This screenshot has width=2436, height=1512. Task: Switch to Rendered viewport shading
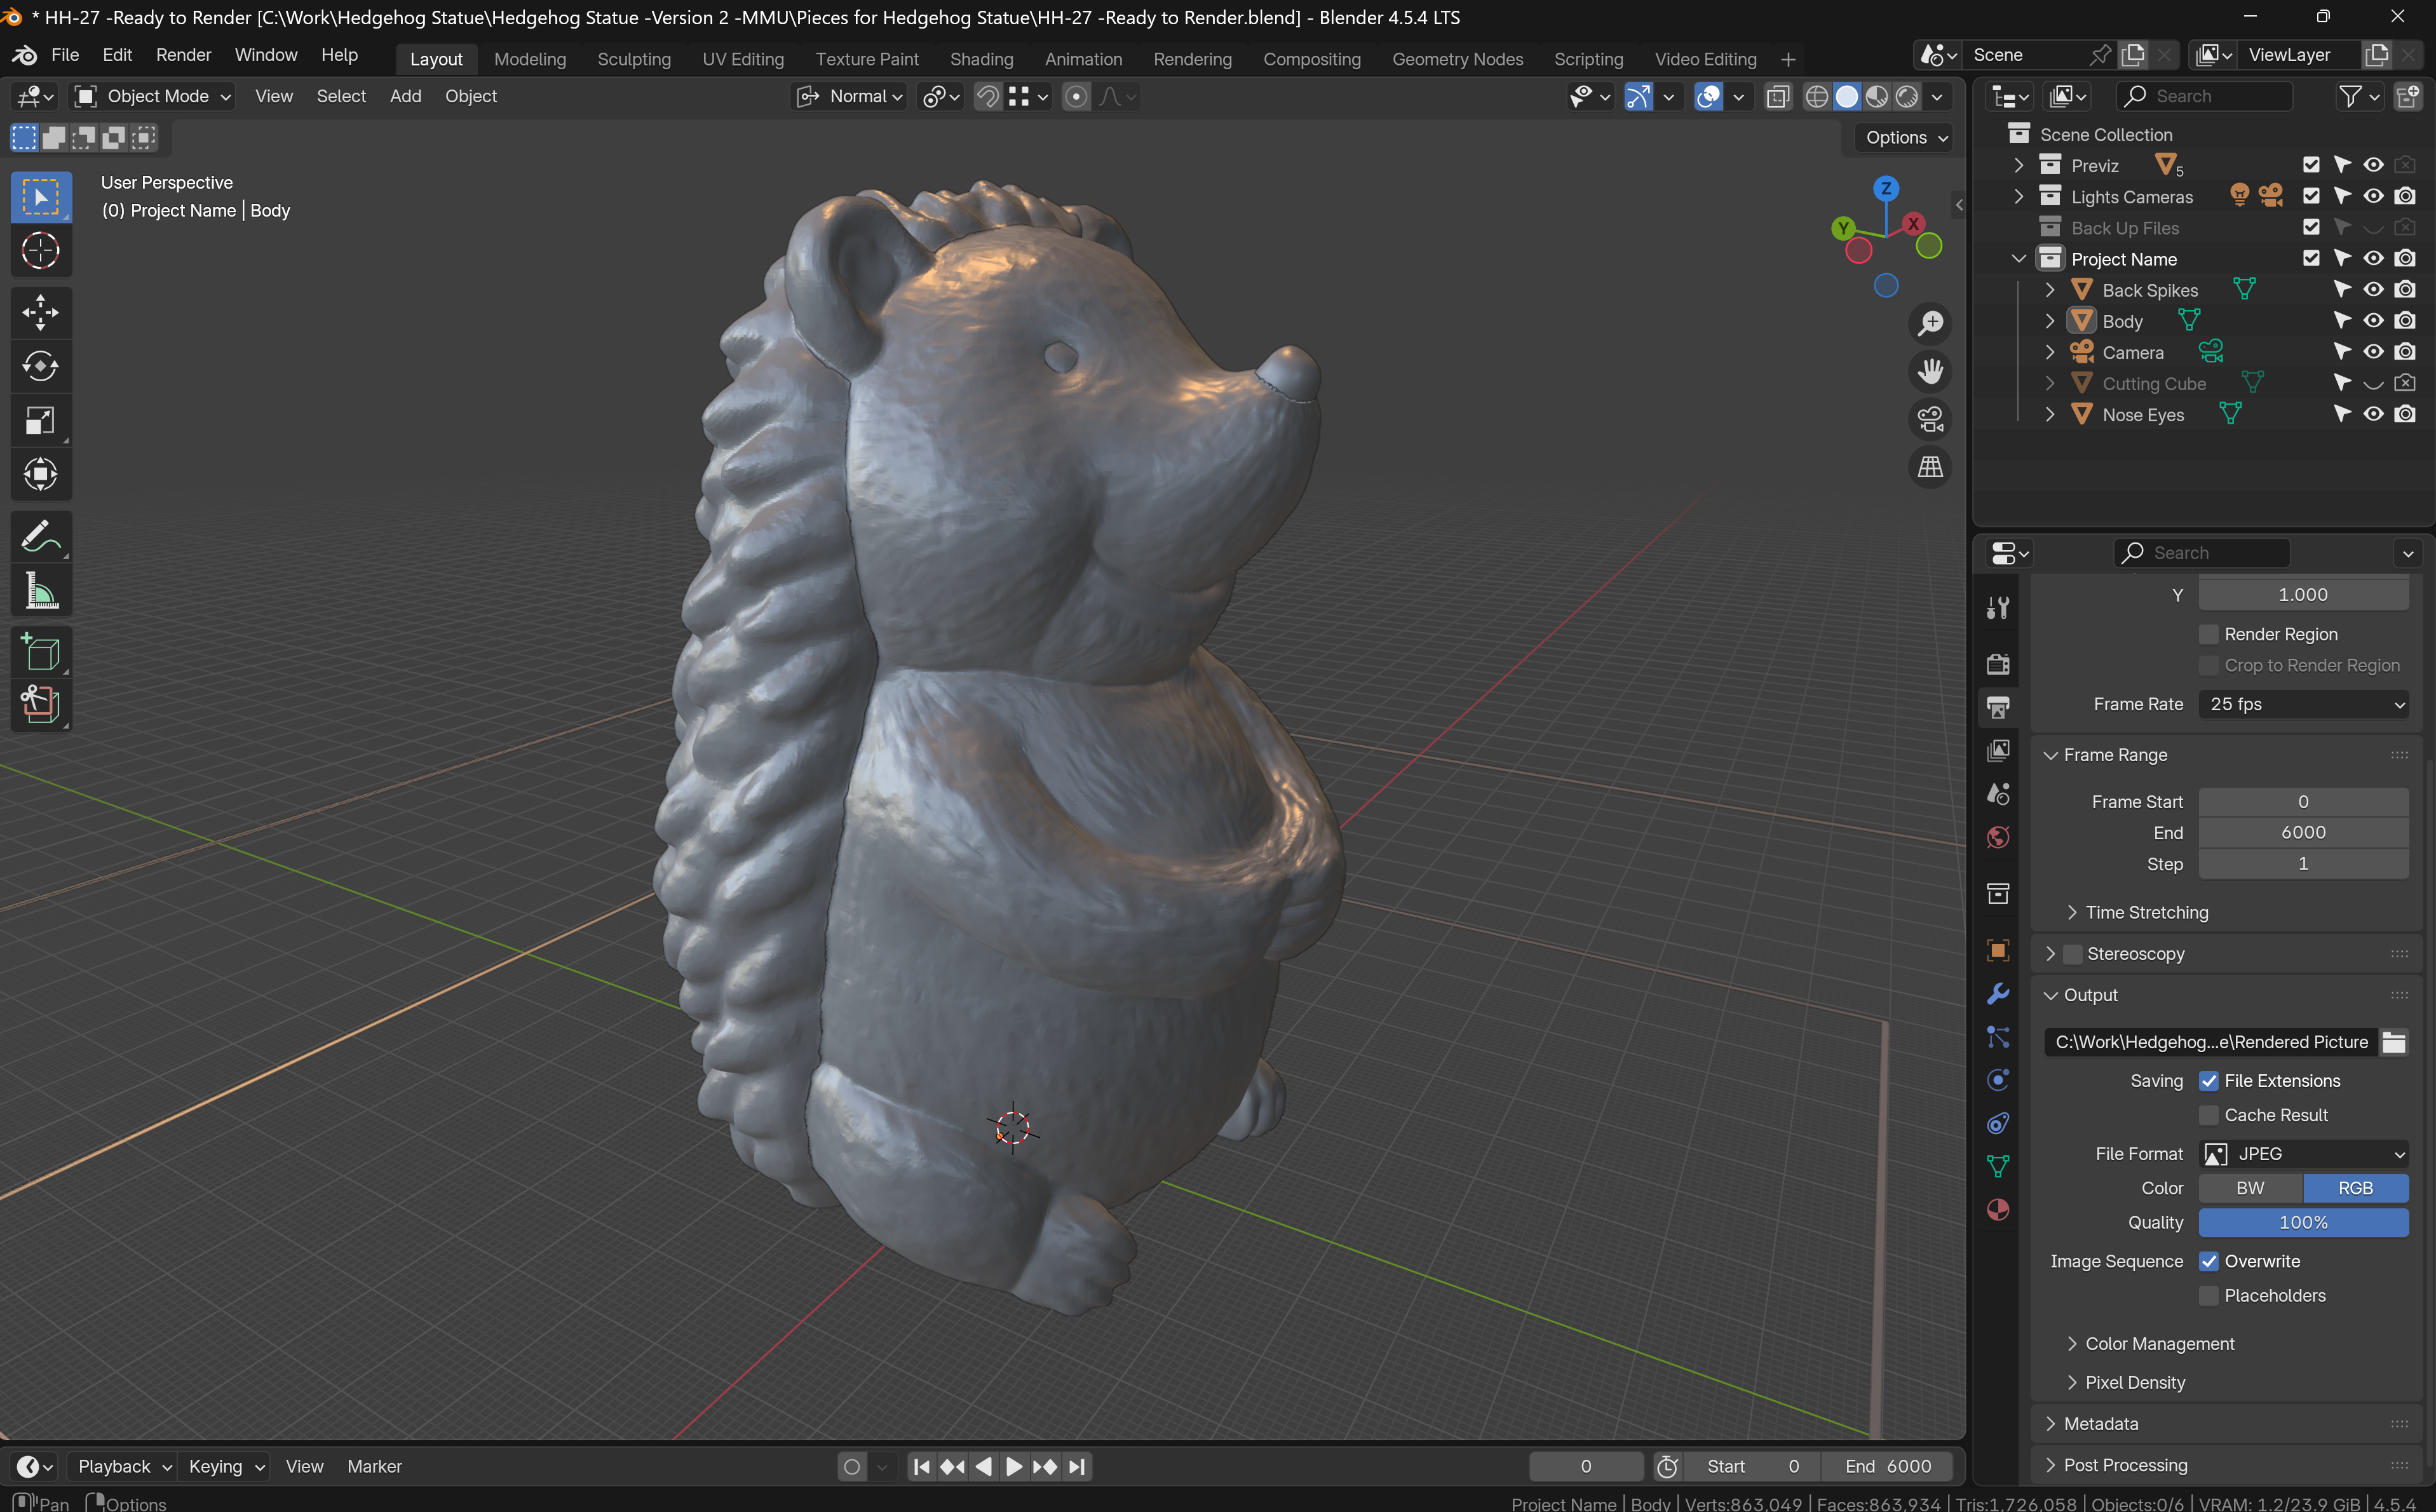[x=1907, y=96]
